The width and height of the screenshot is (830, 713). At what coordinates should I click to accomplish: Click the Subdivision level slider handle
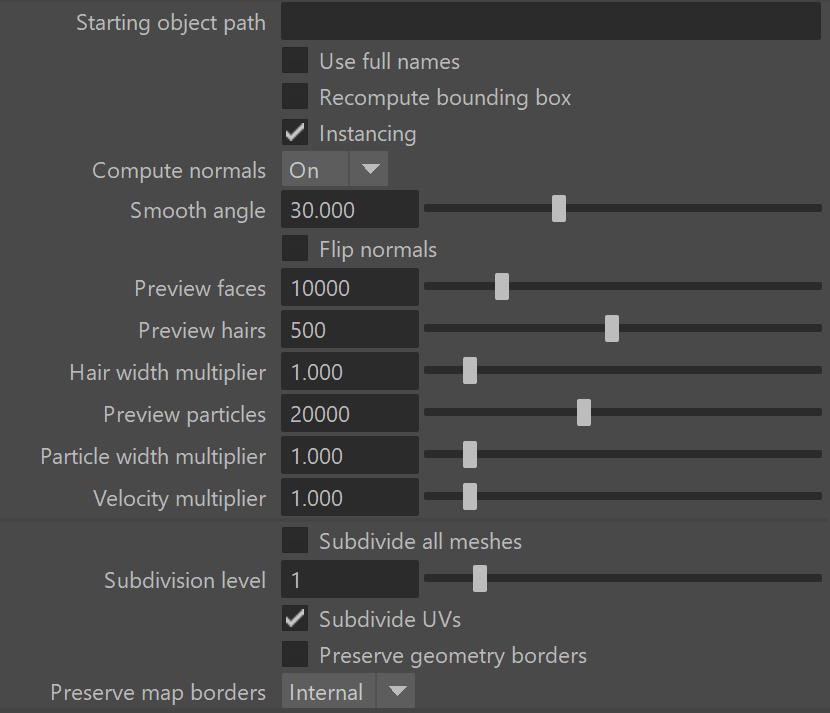(480, 579)
